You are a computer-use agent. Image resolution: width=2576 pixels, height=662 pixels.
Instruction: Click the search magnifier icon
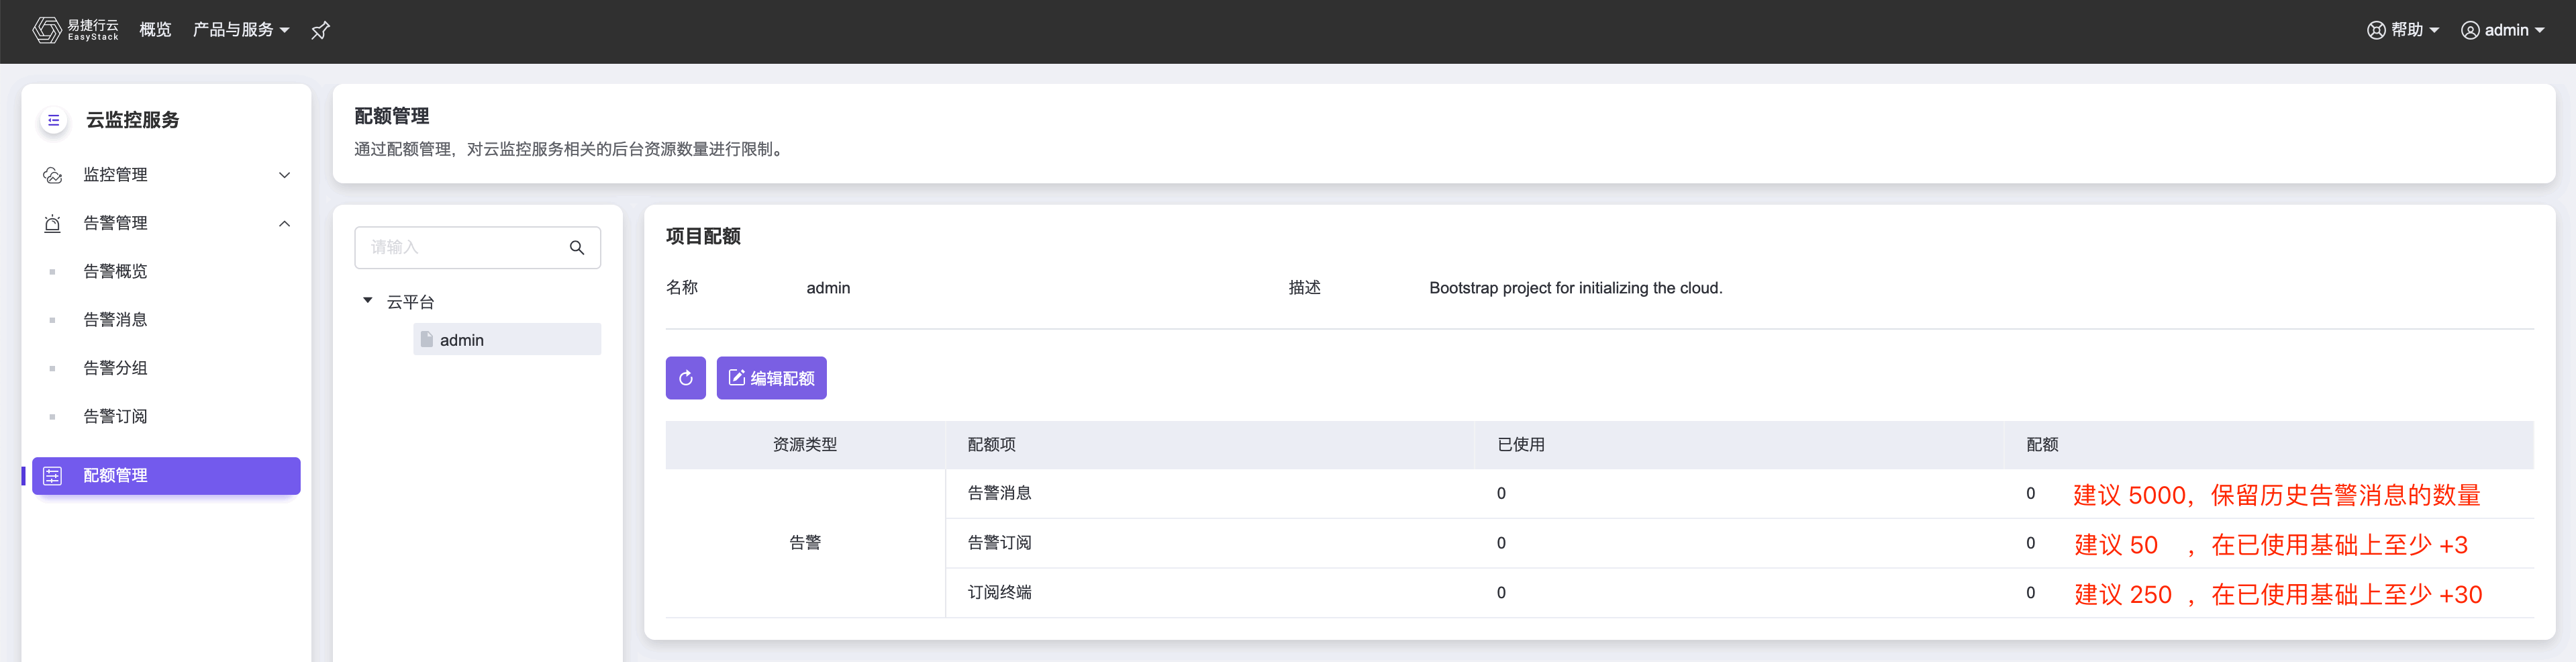pyautogui.click(x=577, y=248)
